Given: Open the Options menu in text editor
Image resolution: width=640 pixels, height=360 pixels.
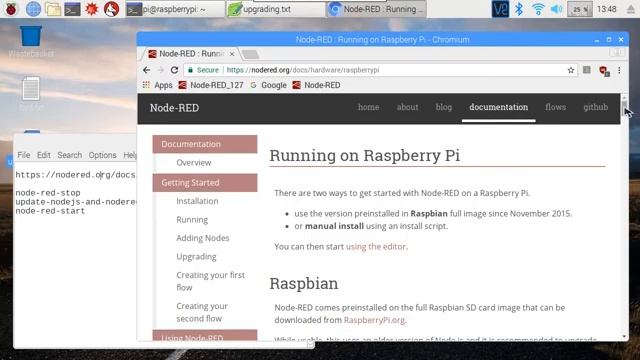Looking at the screenshot, I should [102, 155].
